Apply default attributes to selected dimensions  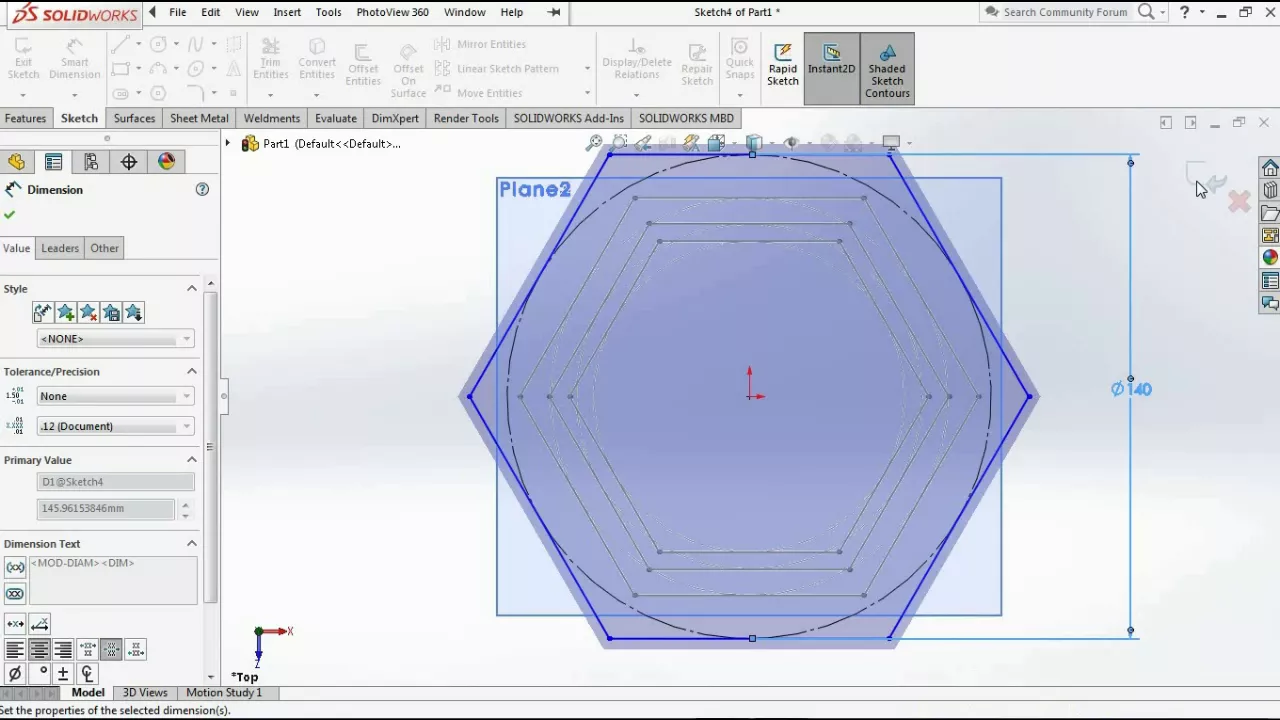(42, 313)
